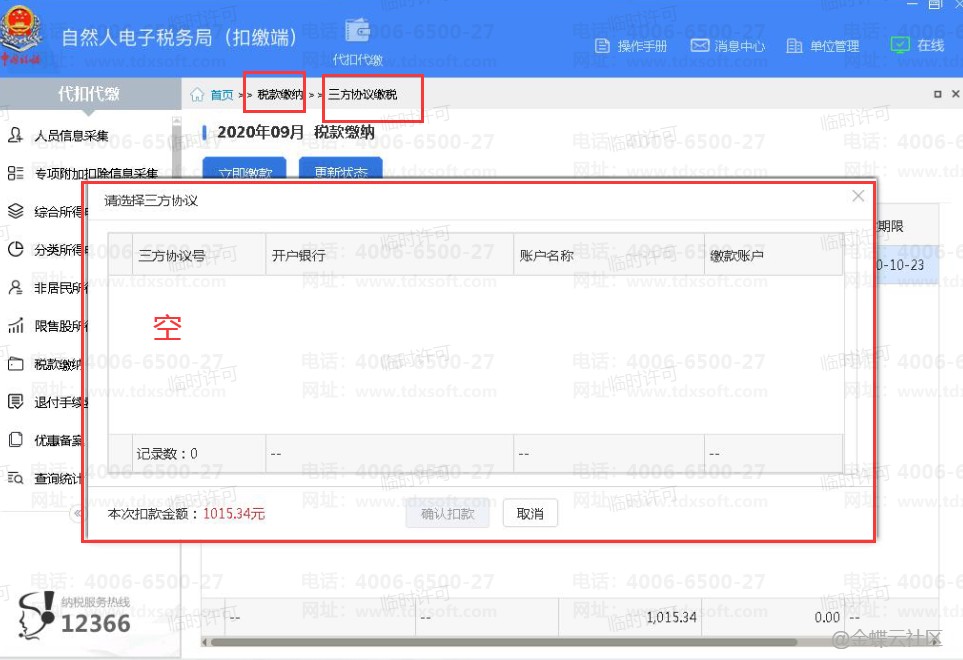Click the 专项附加扣除信息采集 list icon
The image size is (963, 660).
coord(15,173)
